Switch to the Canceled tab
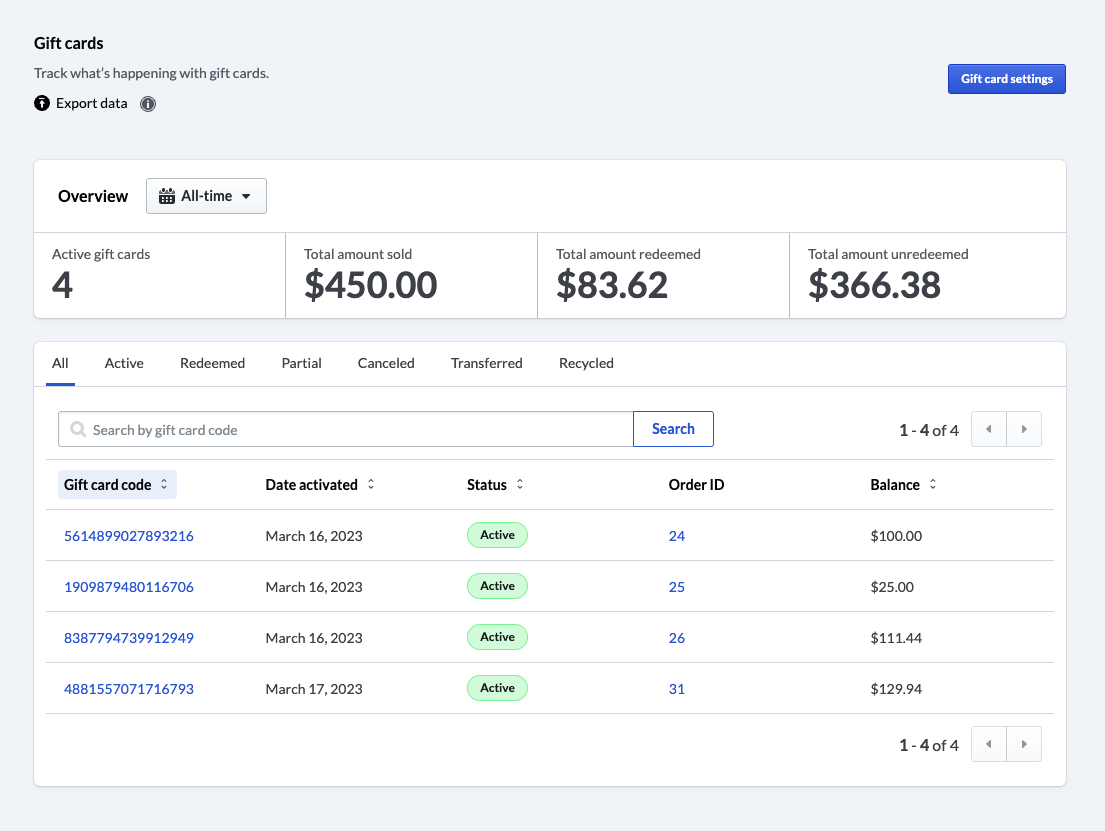This screenshot has height=831, width=1105. 386,363
